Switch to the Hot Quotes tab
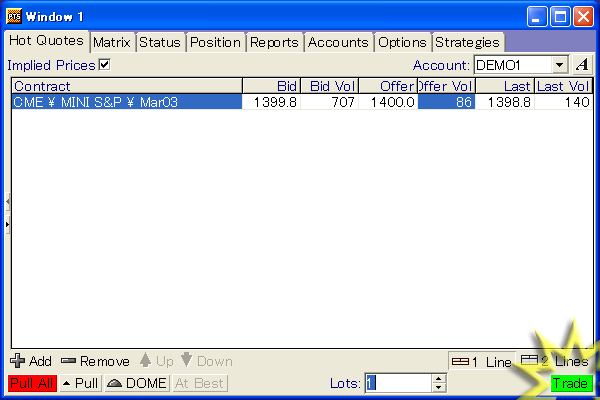This screenshot has height=400, width=600. [x=46, y=41]
